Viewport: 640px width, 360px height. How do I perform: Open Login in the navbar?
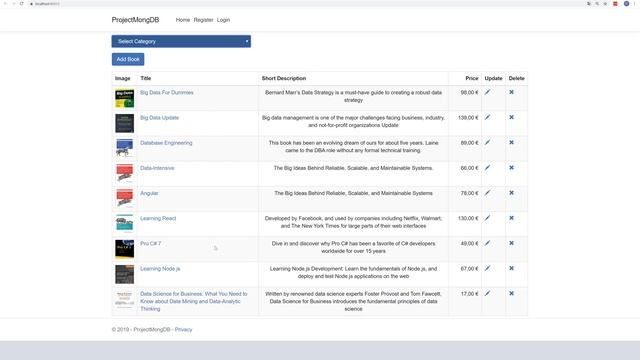coord(223,20)
